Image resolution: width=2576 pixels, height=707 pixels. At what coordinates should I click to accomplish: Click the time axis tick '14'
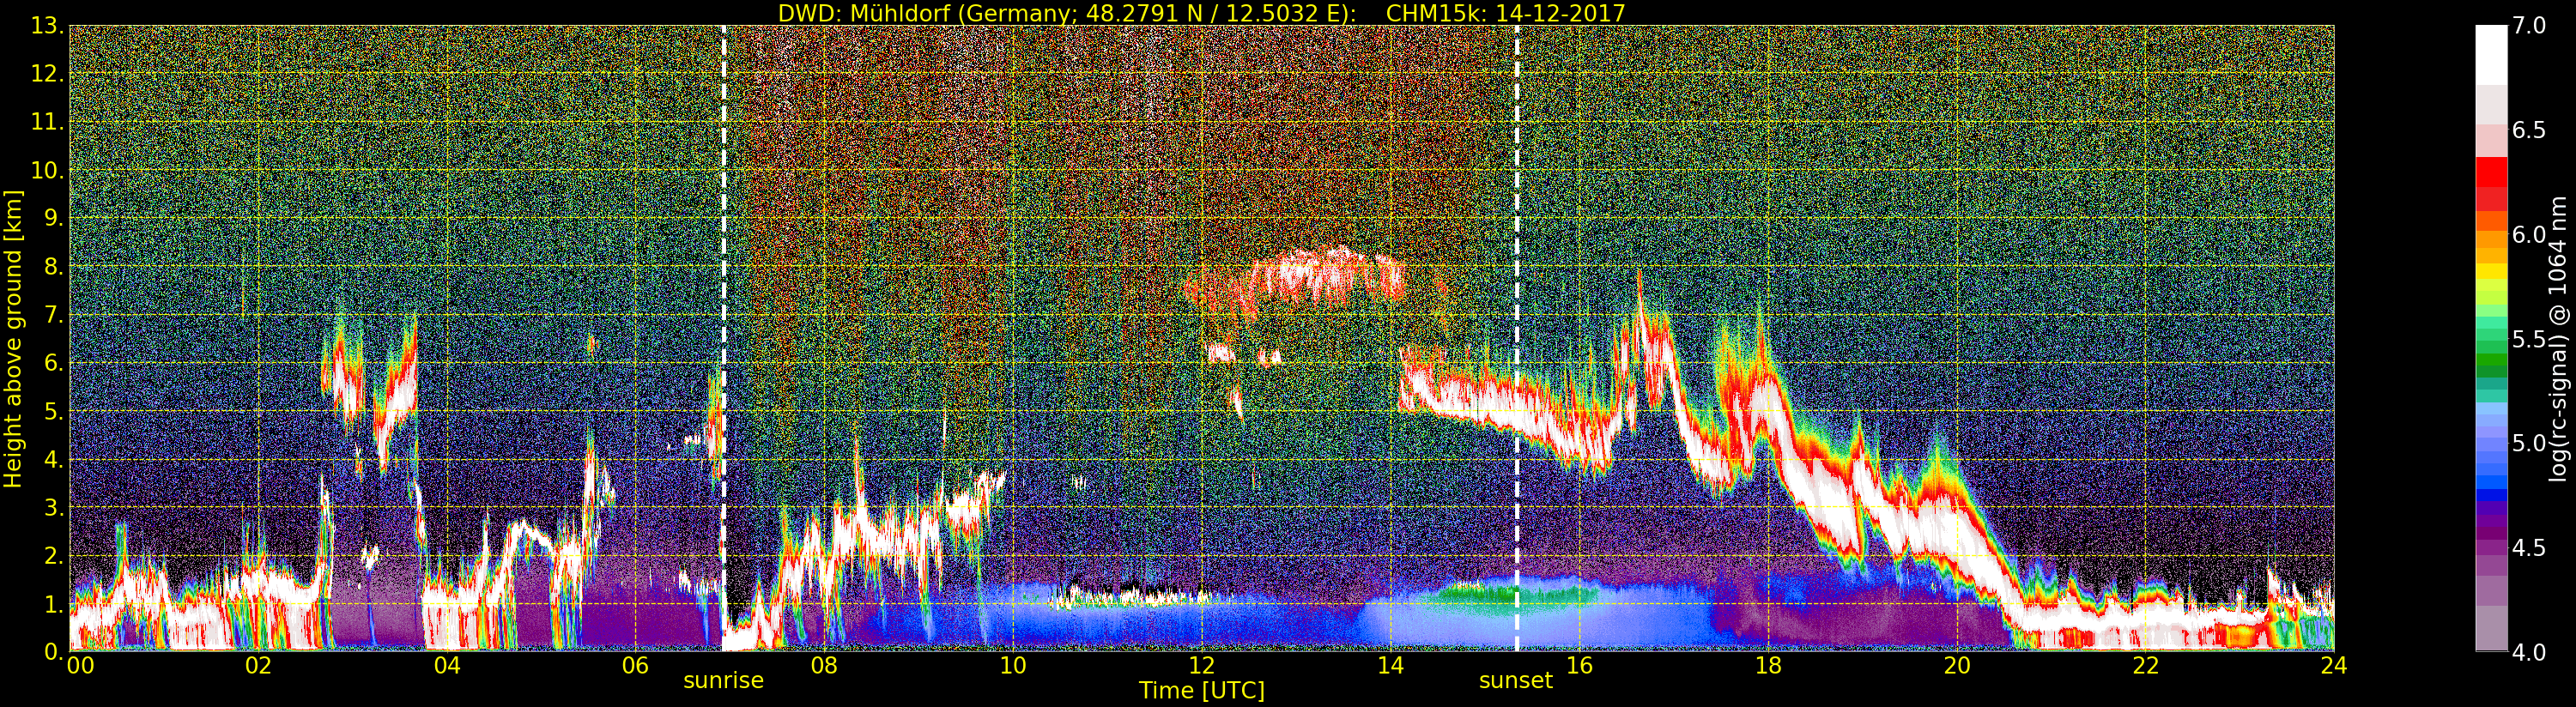coord(1390,666)
